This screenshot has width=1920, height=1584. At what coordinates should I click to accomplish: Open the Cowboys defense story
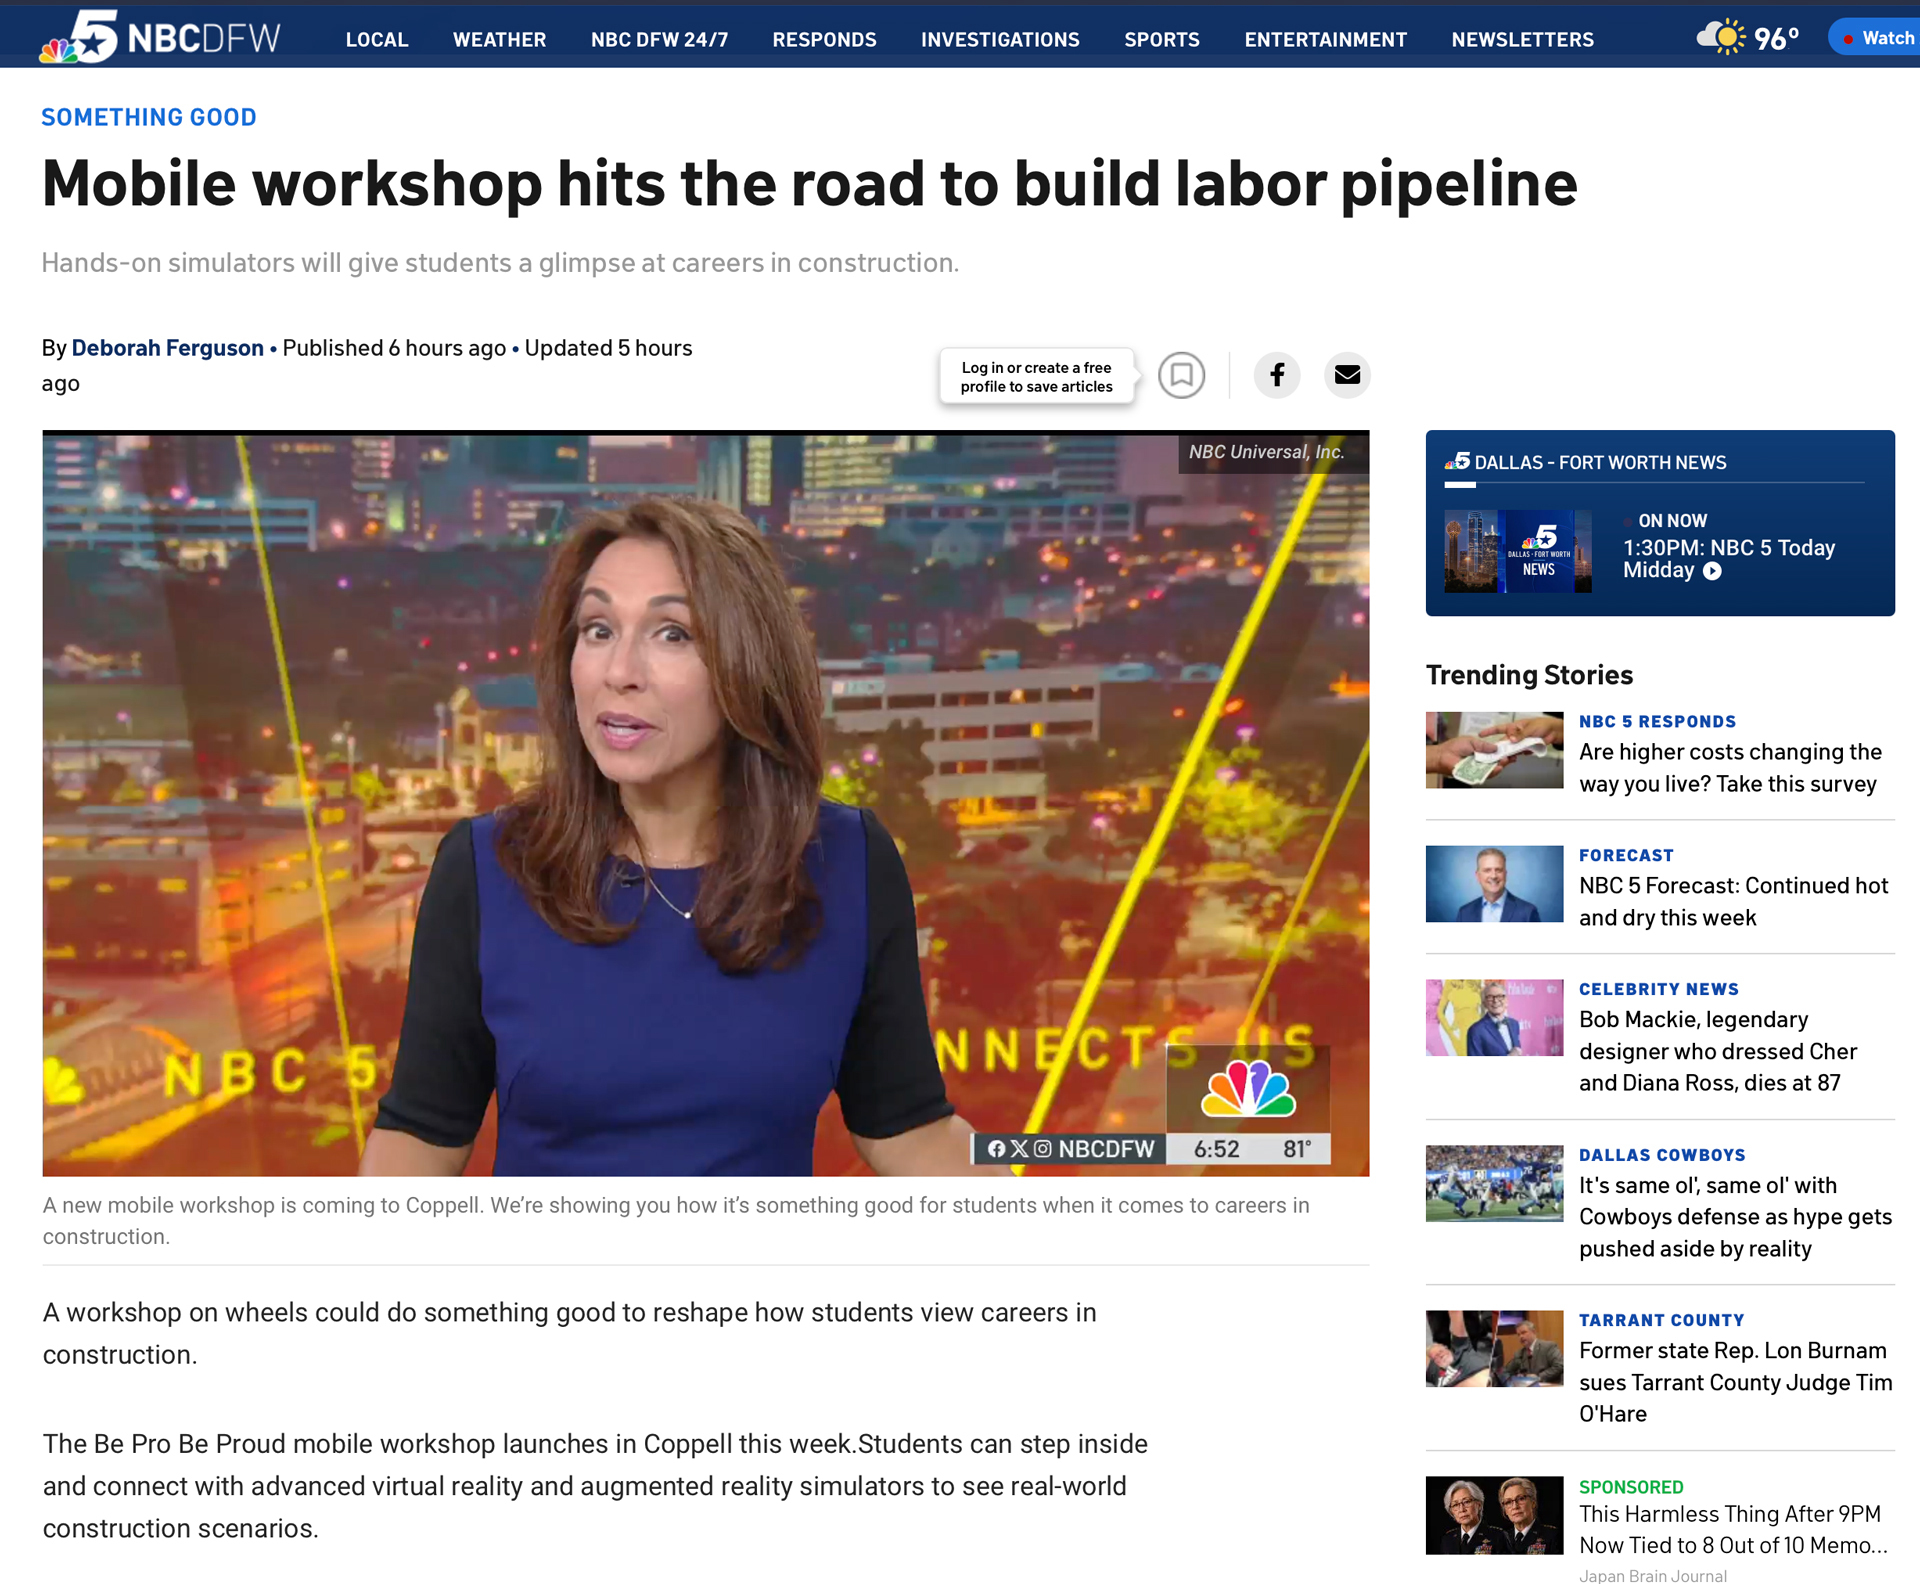pos(1735,1217)
